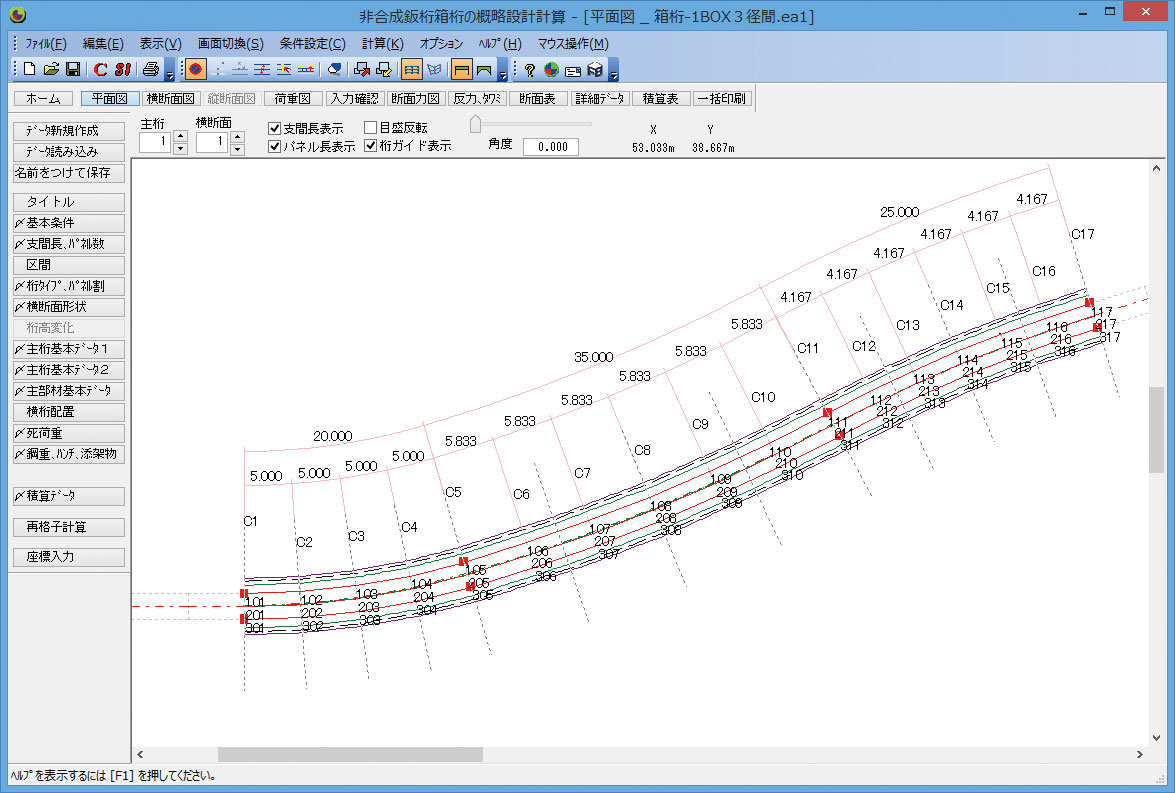Click the floppy disk save icon
1175x793 pixels.
73,70
